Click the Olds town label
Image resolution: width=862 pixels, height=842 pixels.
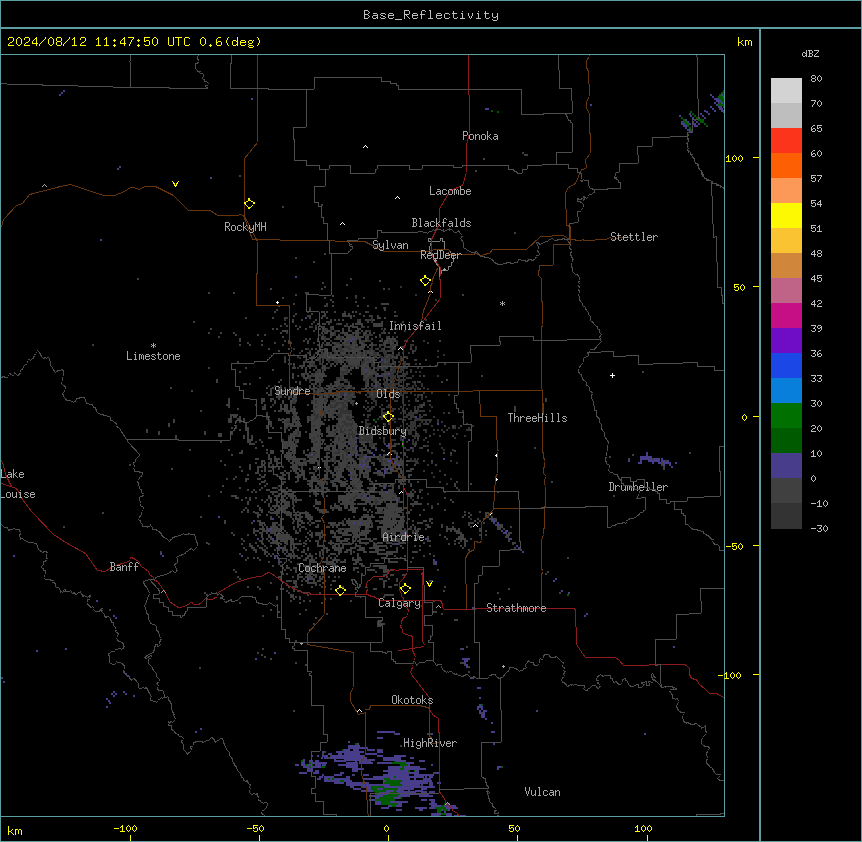[388, 394]
